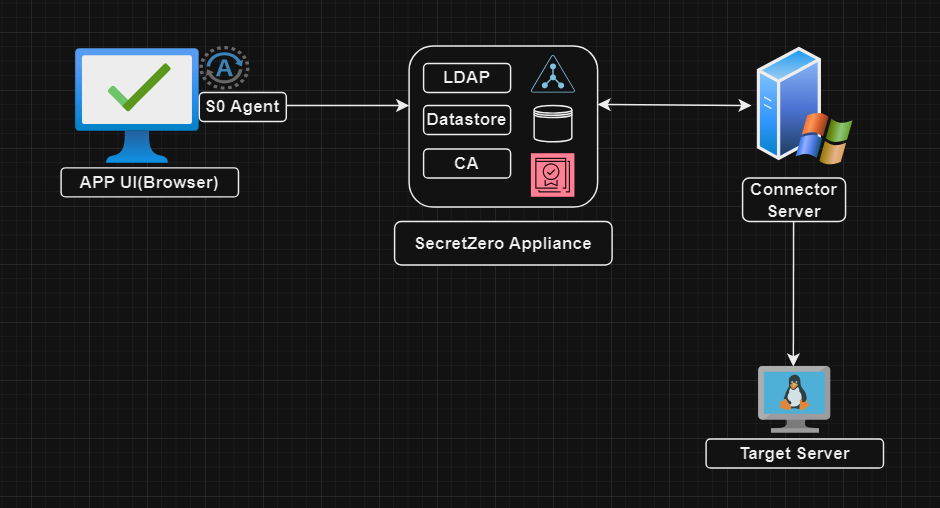Image resolution: width=940 pixels, height=508 pixels.
Task: Click the pink CA certificate icon
Action: pos(553,175)
